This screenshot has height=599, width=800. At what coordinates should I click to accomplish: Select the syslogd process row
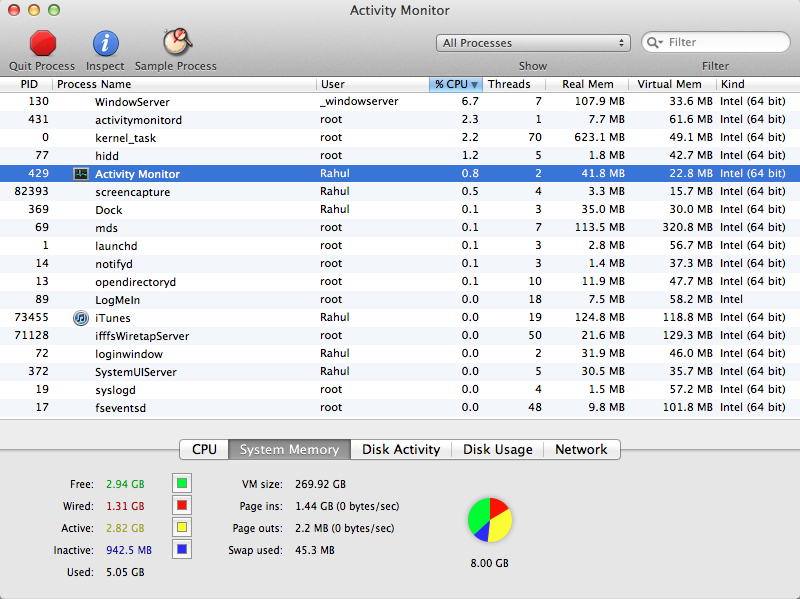coord(400,390)
